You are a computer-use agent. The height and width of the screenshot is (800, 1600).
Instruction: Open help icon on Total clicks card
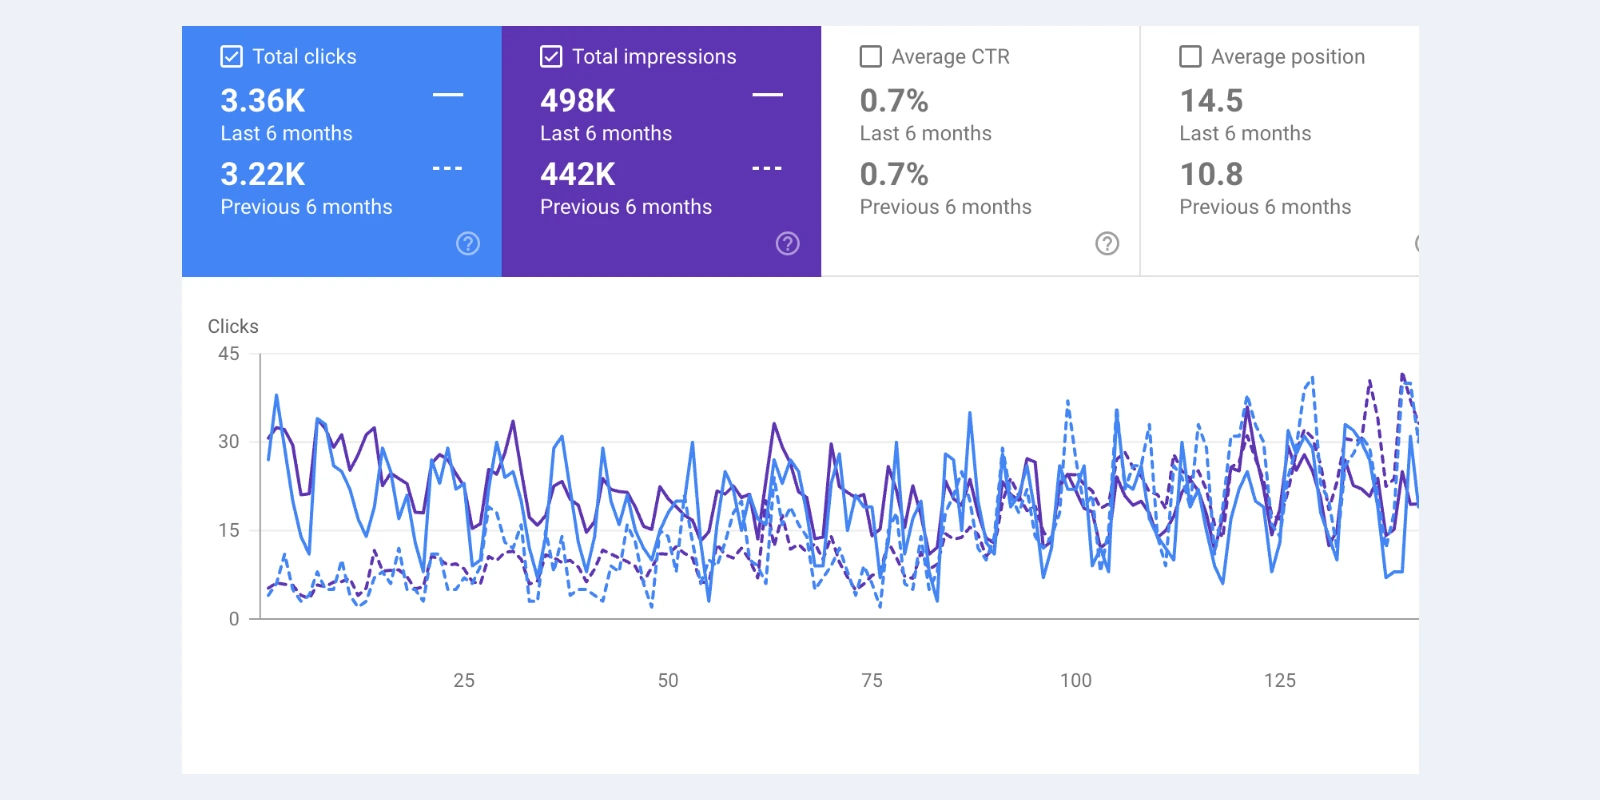[468, 243]
